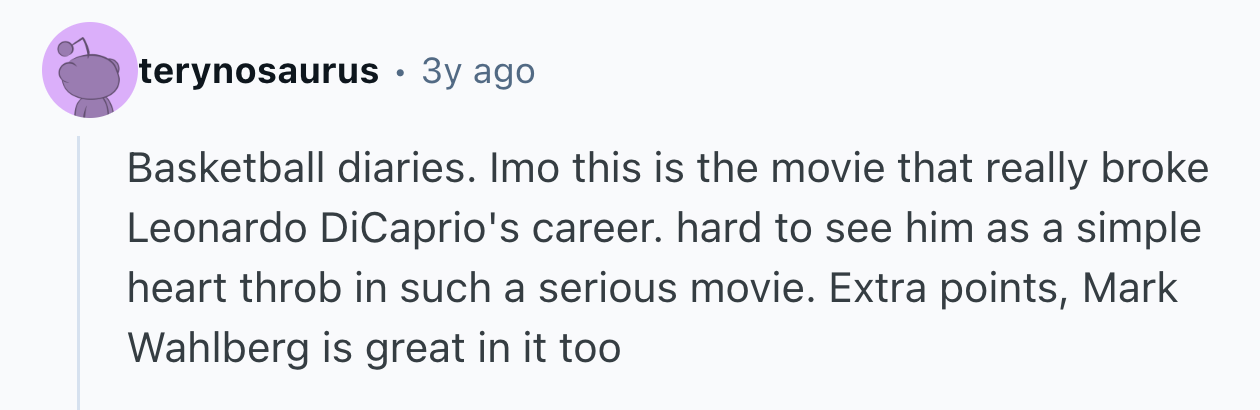Click the word "Imo" in the comment

coord(519,170)
